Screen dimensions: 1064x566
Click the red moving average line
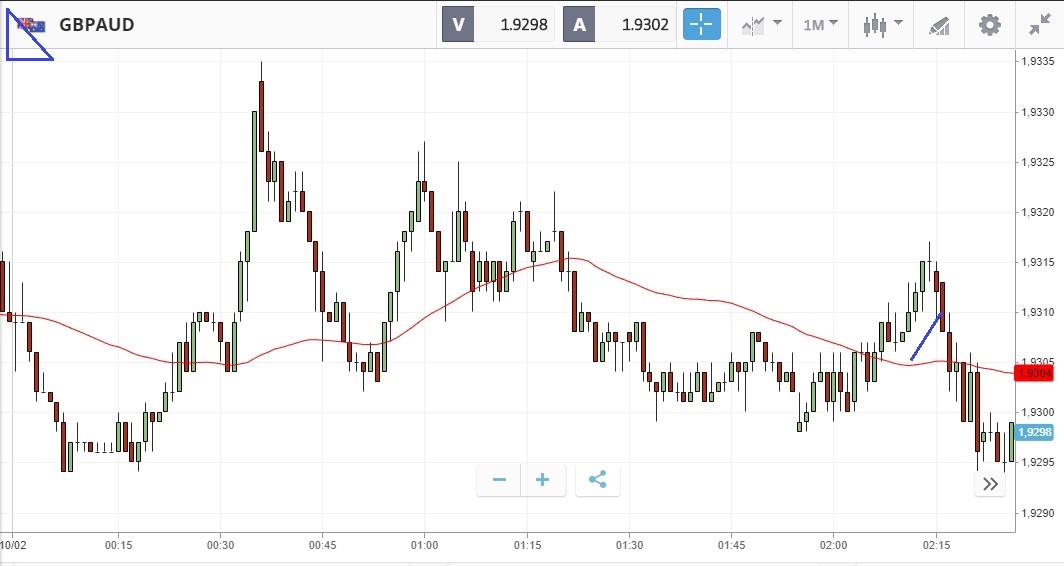click(700, 299)
